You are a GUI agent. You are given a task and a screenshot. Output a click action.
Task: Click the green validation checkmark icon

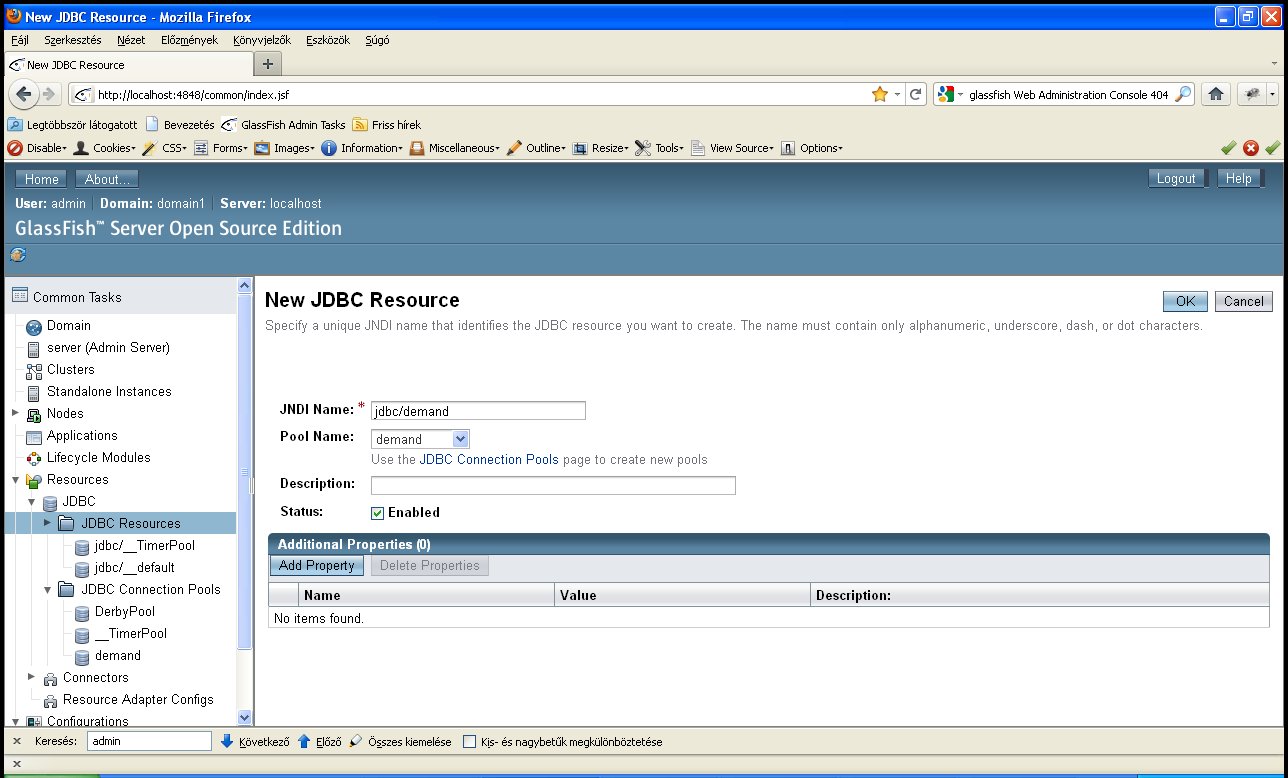(x=1228, y=148)
